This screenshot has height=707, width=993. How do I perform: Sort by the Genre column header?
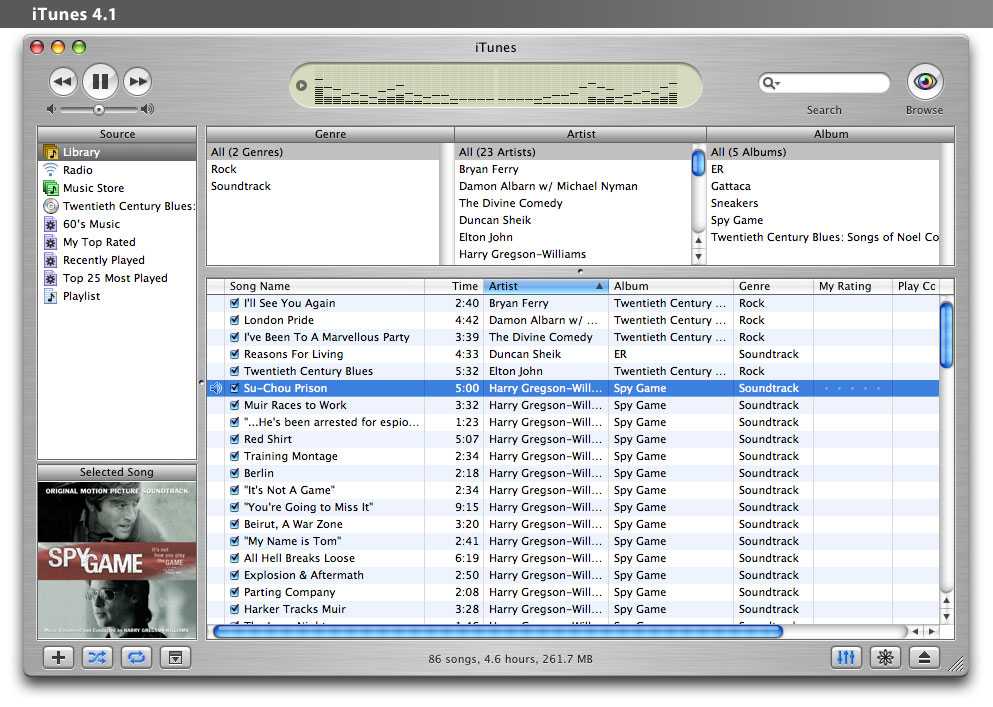(773, 286)
